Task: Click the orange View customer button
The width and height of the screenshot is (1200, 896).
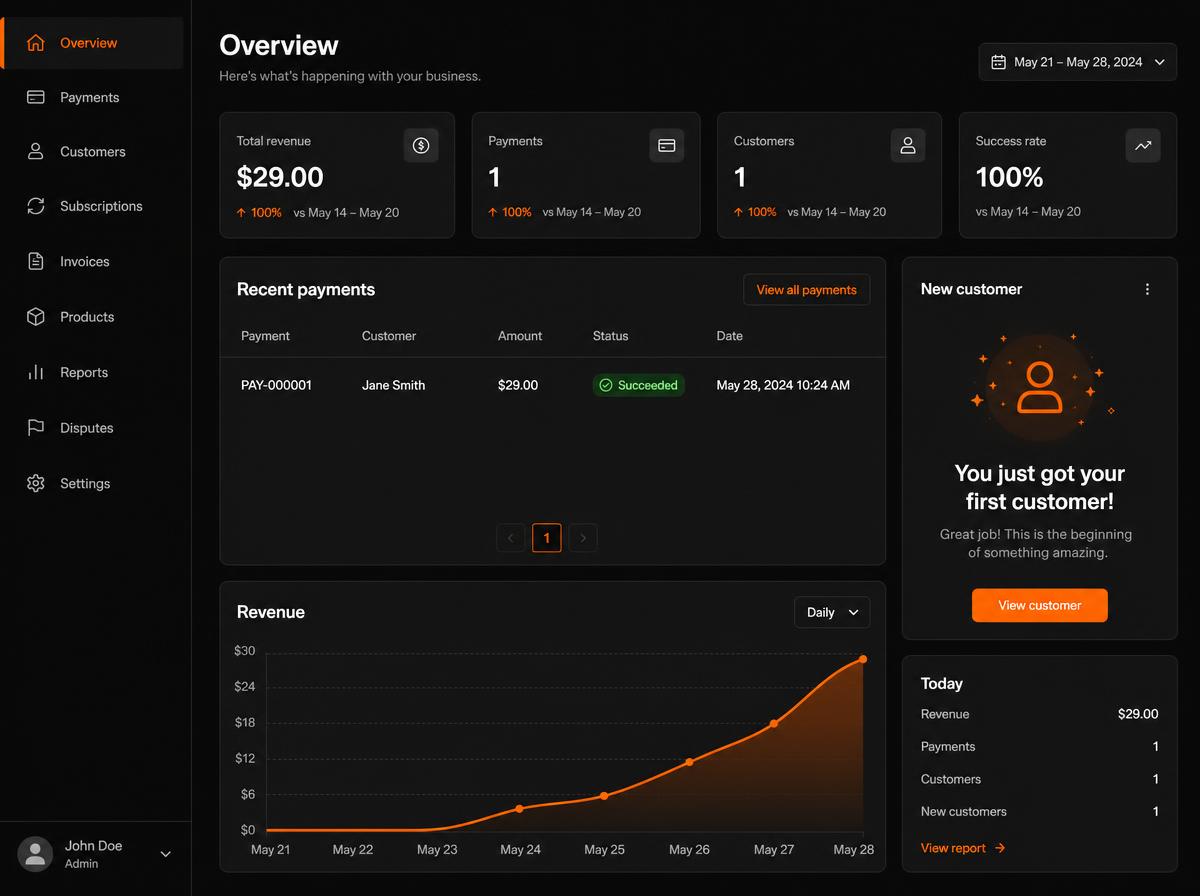Action: point(1040,605)
